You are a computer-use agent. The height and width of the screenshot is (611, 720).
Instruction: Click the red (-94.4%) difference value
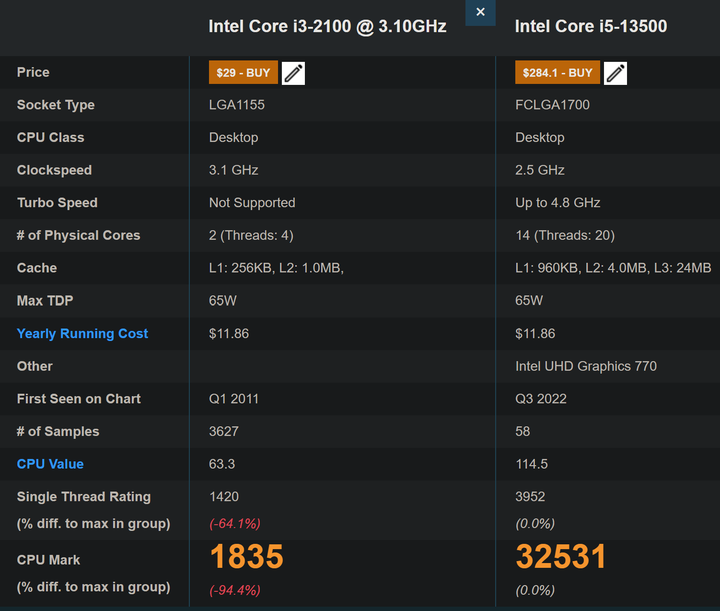(235, 590)
